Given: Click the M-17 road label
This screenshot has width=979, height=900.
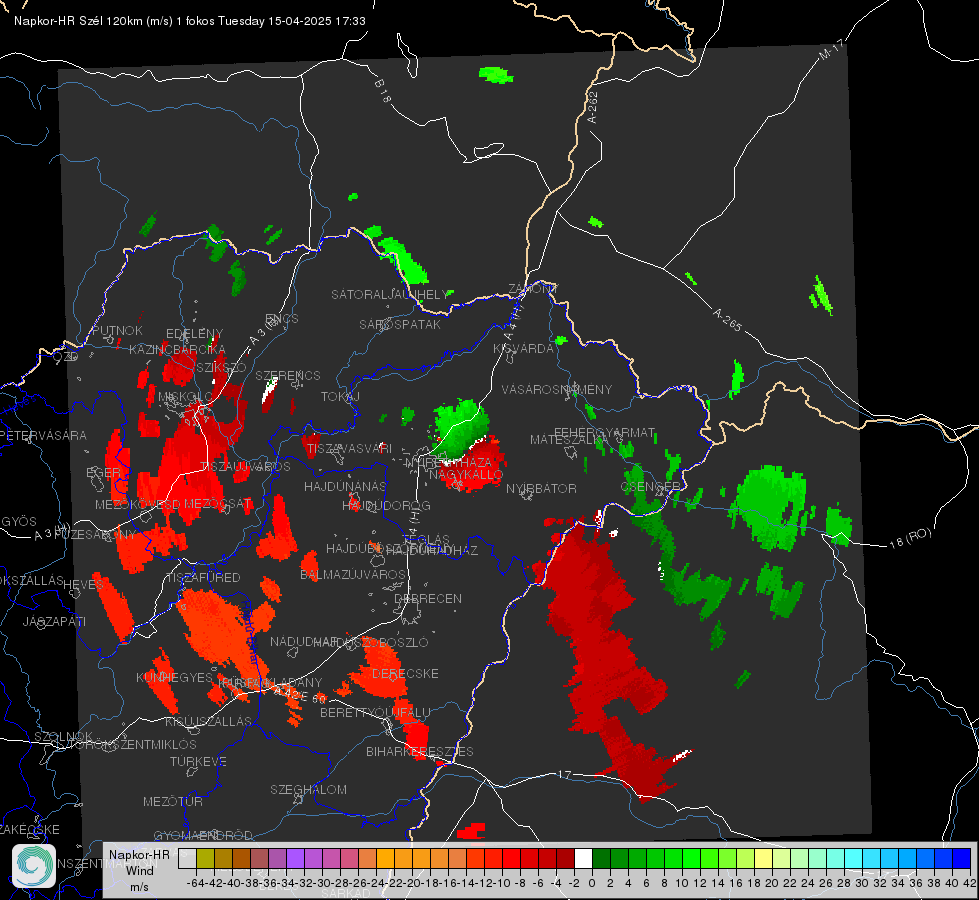Looking at the screenshot, I should 831,50.
